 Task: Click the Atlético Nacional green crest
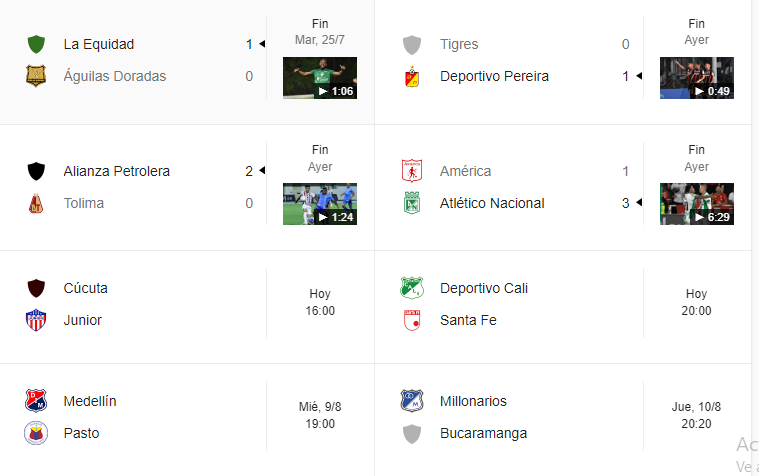[412, 203]
